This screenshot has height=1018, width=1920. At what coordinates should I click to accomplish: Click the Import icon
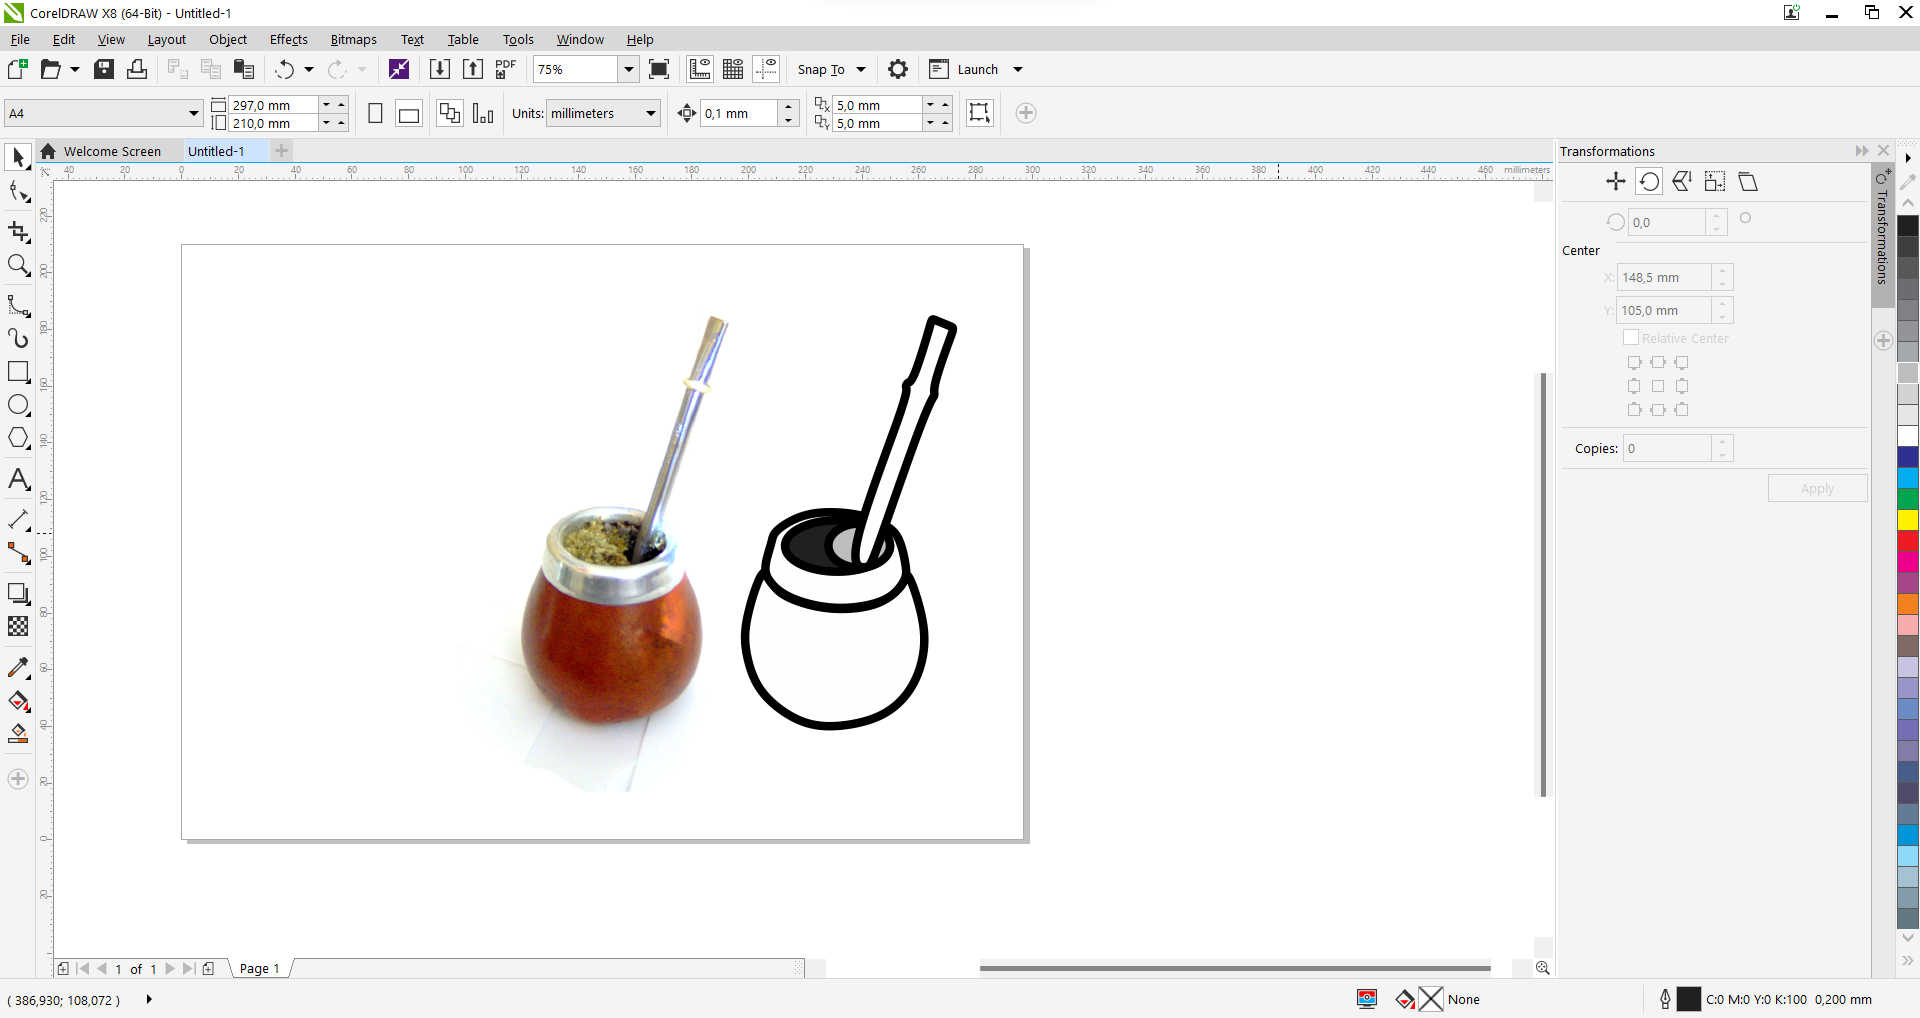[439, 69]
